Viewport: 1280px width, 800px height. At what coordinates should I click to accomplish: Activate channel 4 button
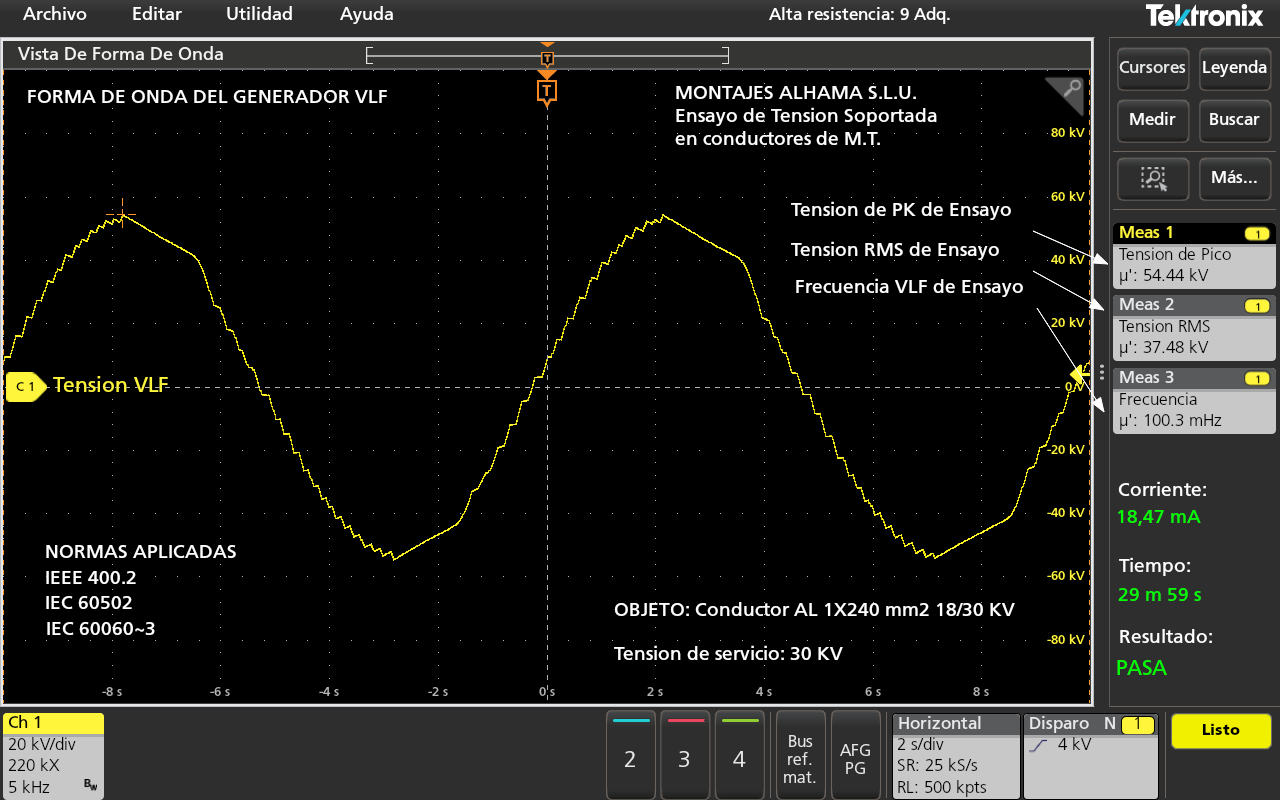[739, 755]
